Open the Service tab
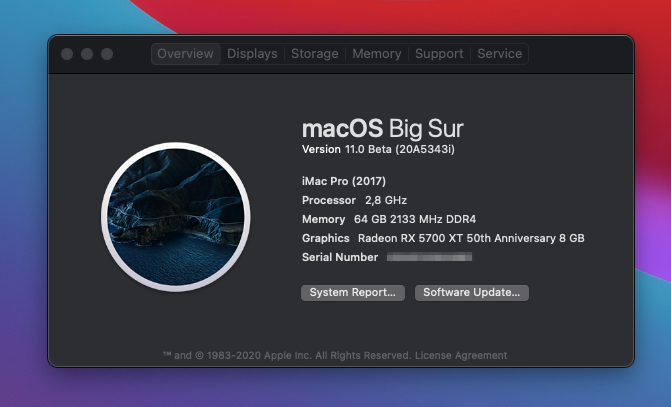Viewport: 671px width, 407px height. [x=499, y=54]
